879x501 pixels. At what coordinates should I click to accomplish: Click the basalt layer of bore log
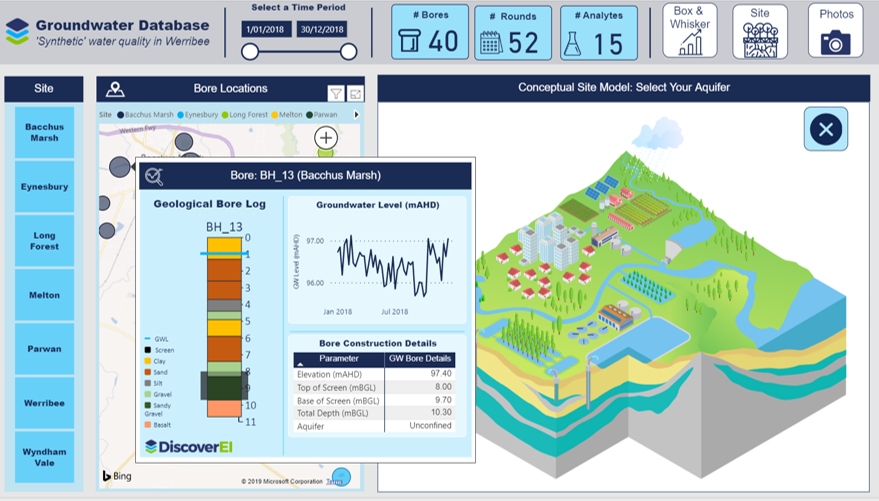[224, 408]
